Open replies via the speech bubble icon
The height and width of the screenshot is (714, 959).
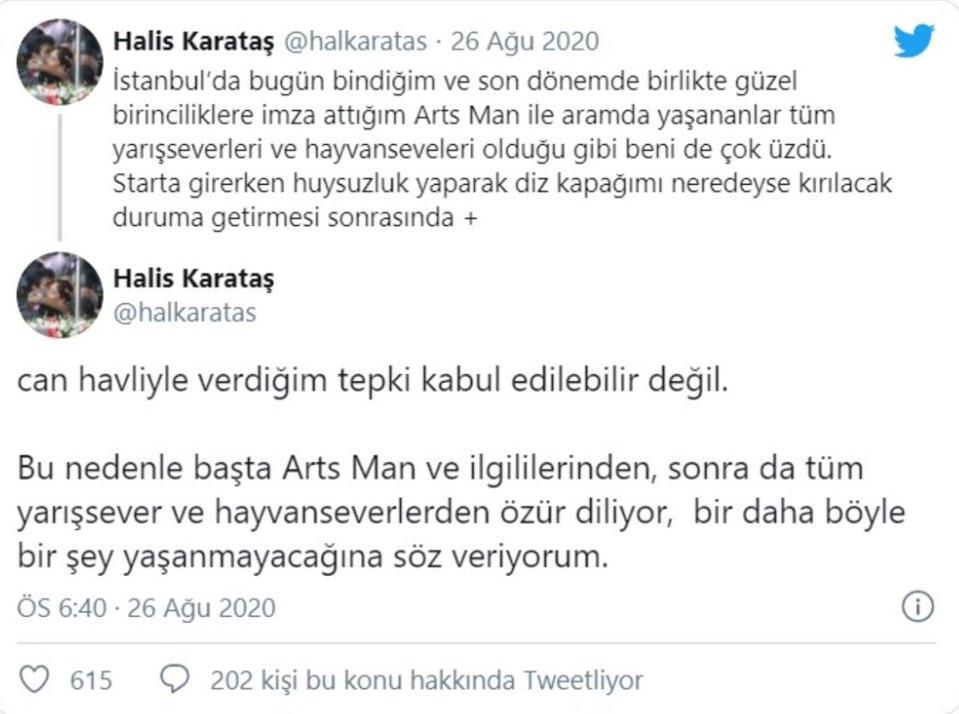[x=176, y=678]
